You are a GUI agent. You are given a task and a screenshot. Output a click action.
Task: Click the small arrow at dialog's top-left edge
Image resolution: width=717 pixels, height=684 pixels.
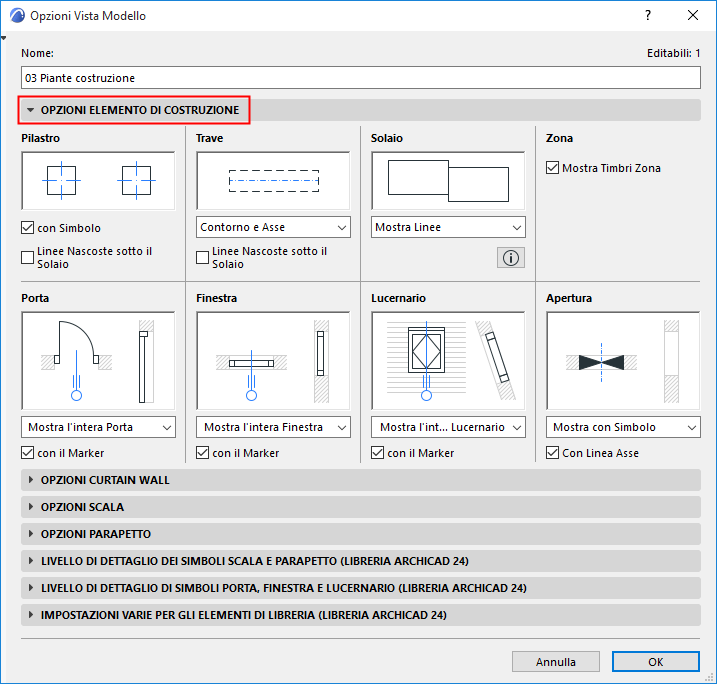[4, 38]
